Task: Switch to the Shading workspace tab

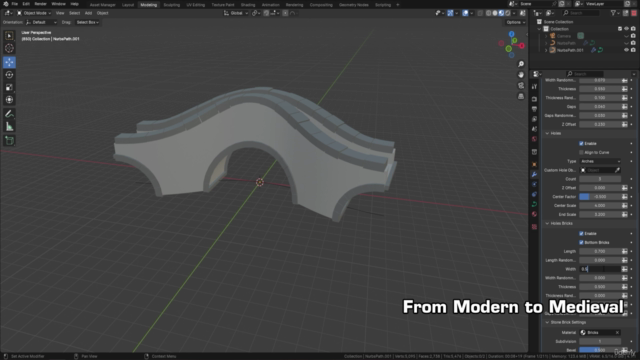Action: pyautogui.click(x=248, y=5)
